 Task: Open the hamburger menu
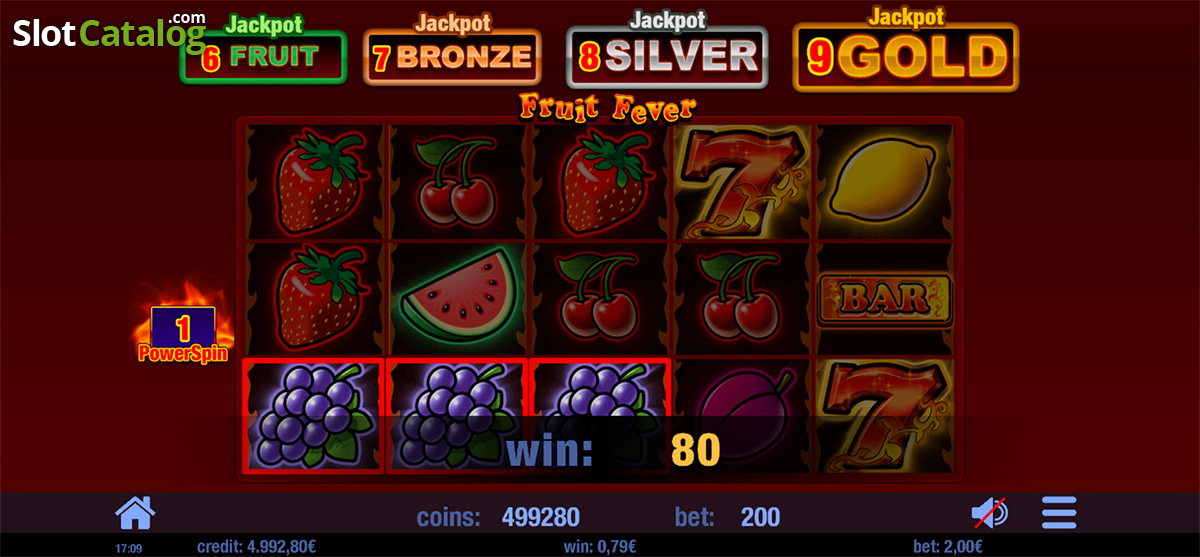point(1059,513)
